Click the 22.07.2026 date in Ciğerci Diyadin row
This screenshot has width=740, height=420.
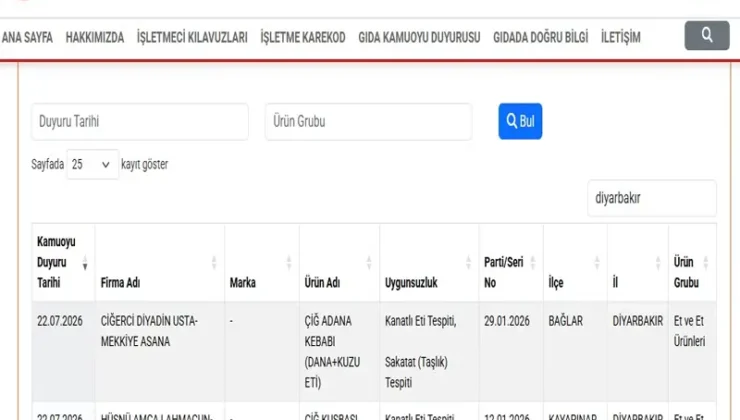[60, 321]
